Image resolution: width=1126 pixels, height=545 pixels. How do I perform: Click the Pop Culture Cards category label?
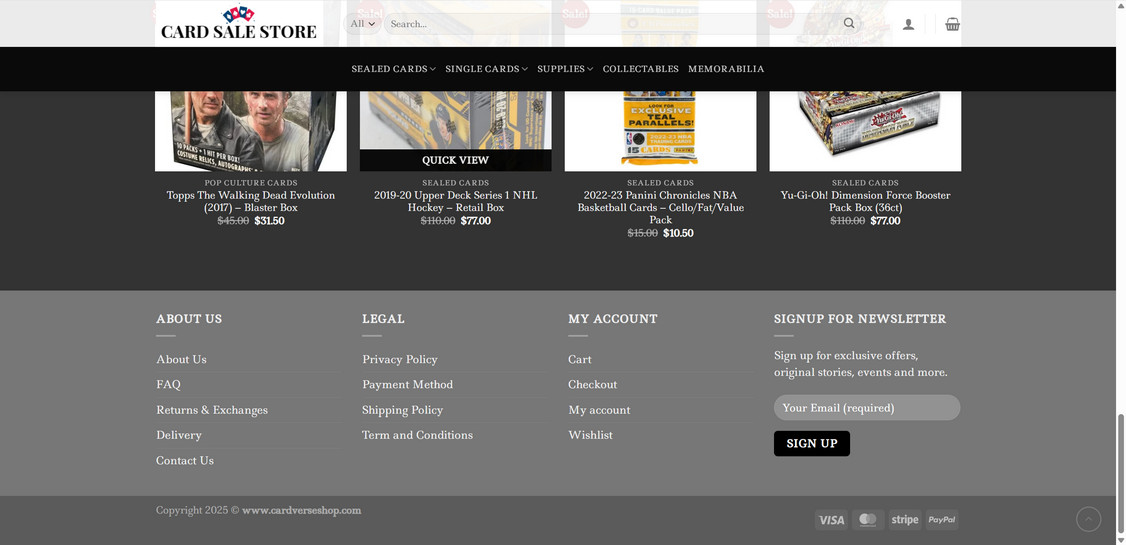tap(251, 182)
